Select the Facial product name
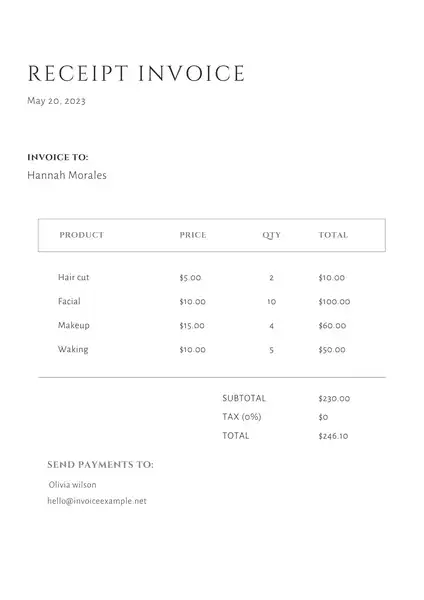The height and width of the screenshot is (600, 424). [x=69, y=301]
